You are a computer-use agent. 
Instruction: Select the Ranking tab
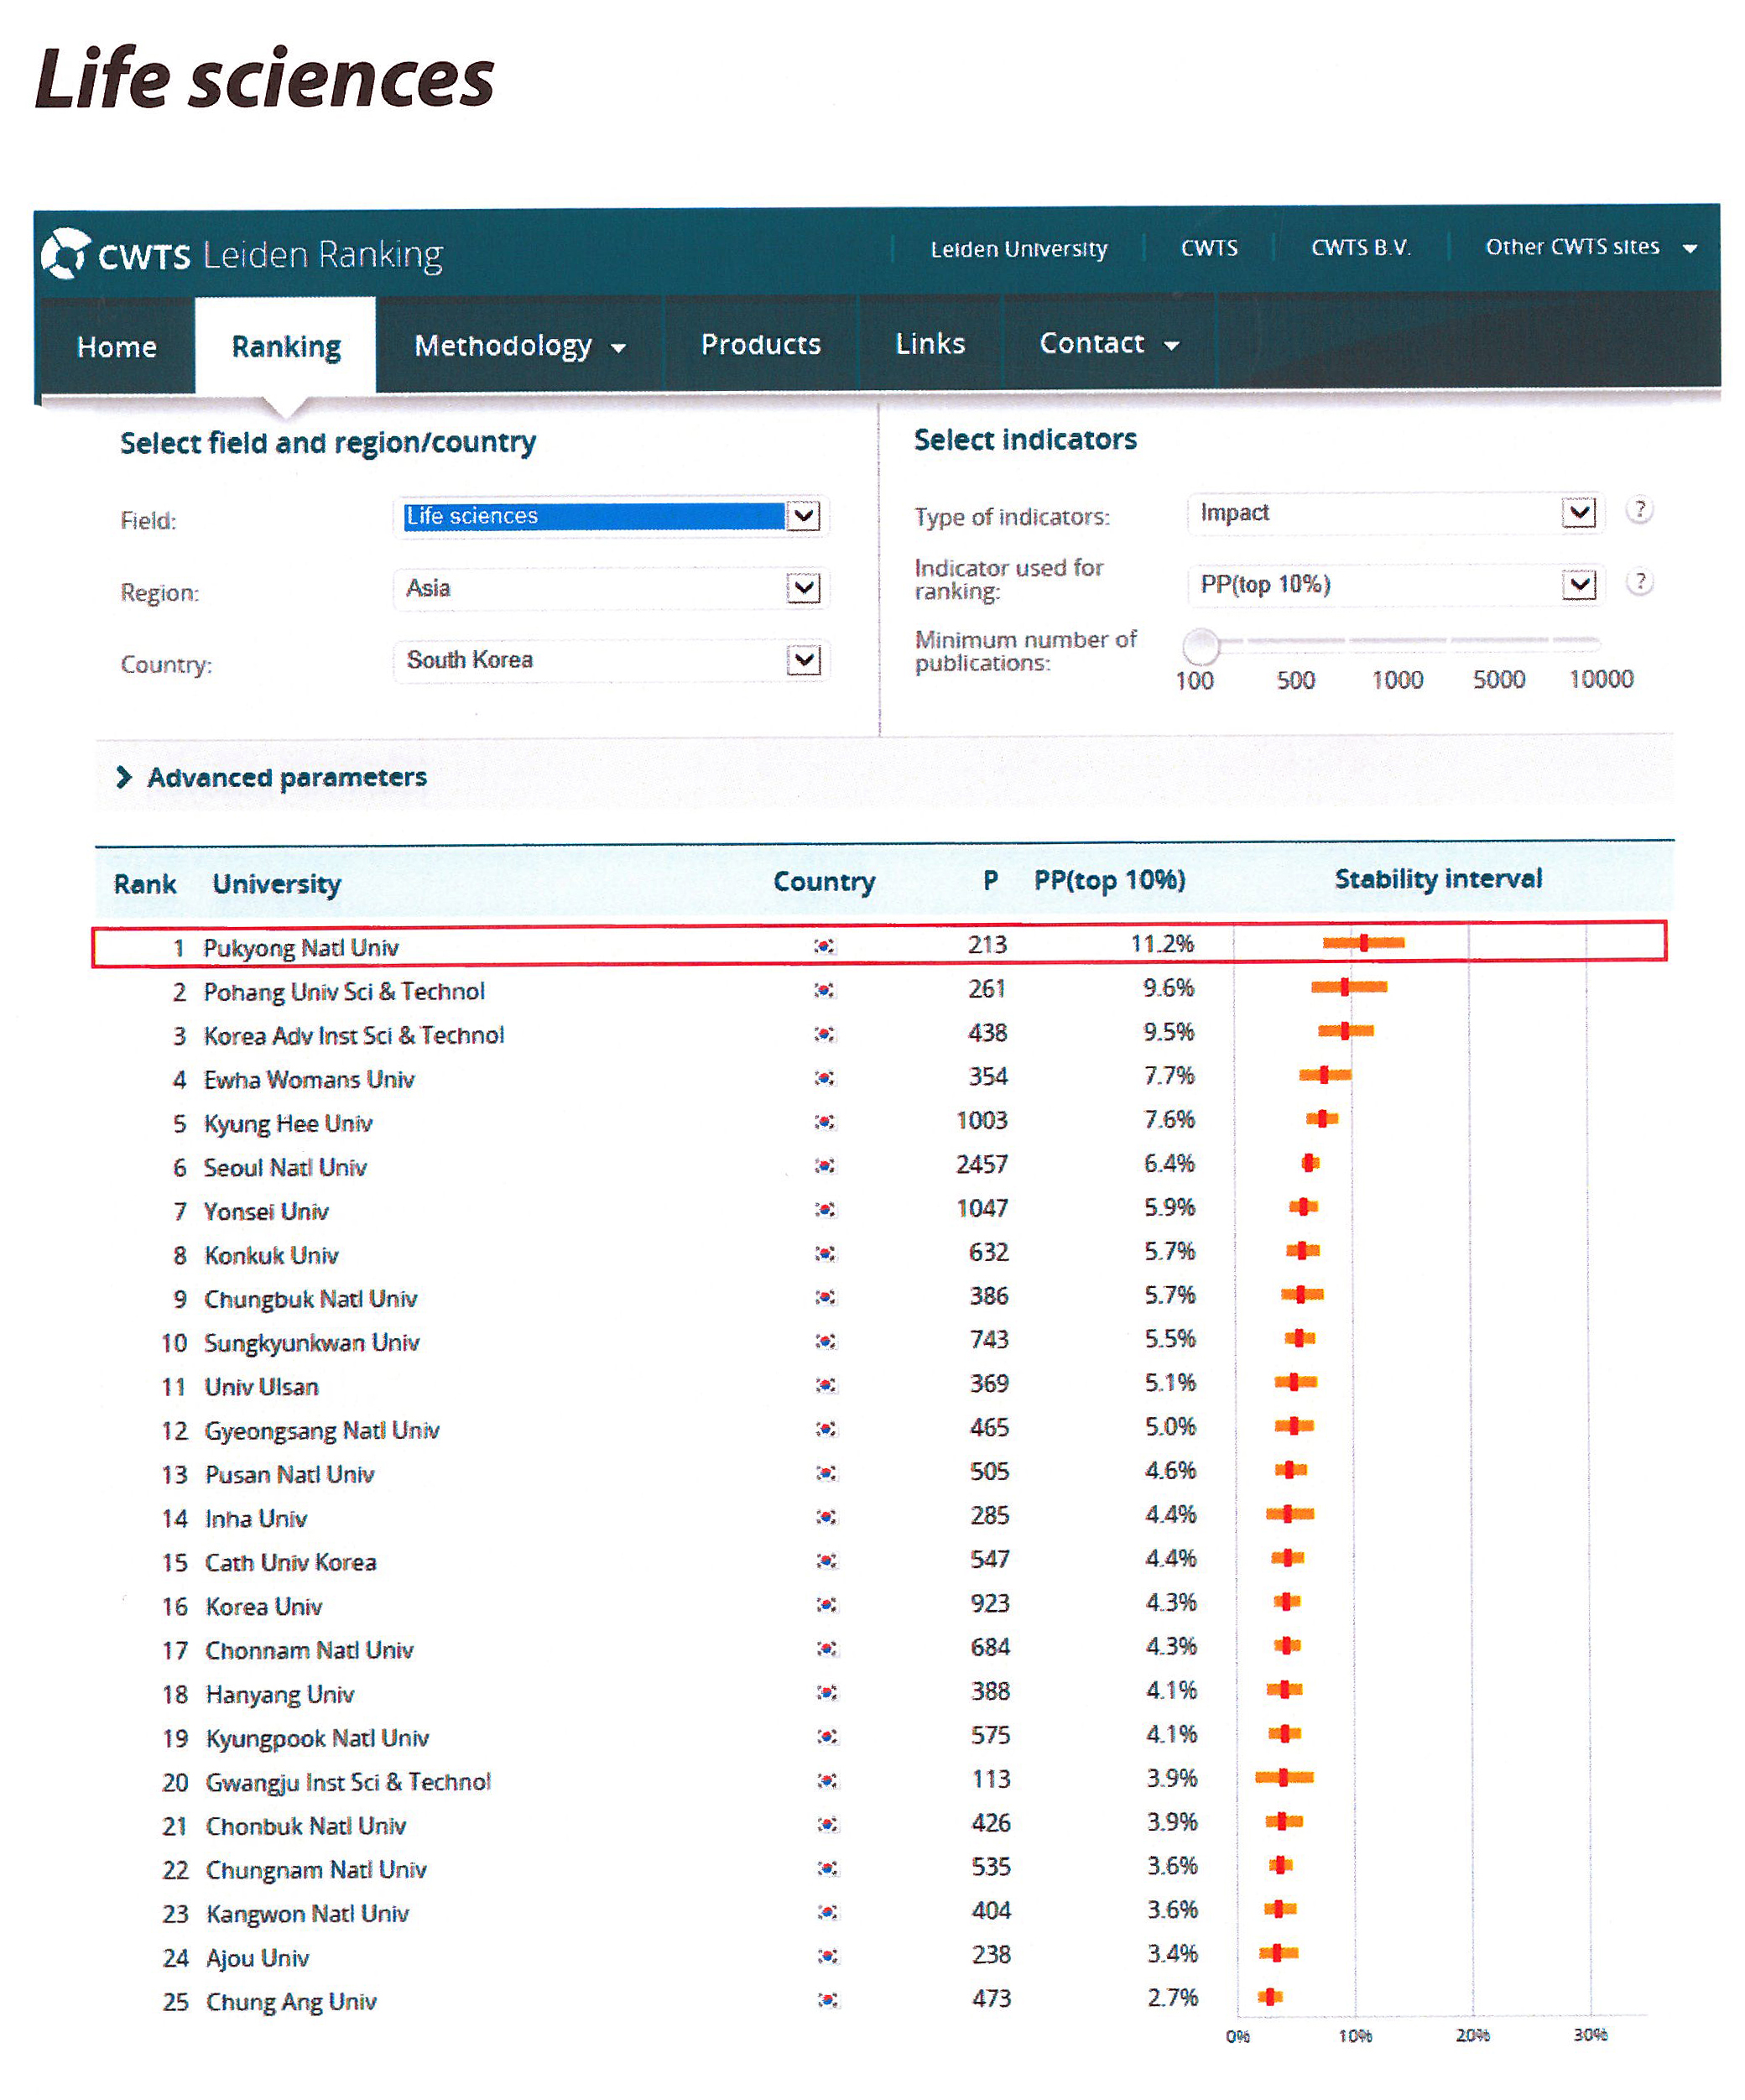point(286,347)
